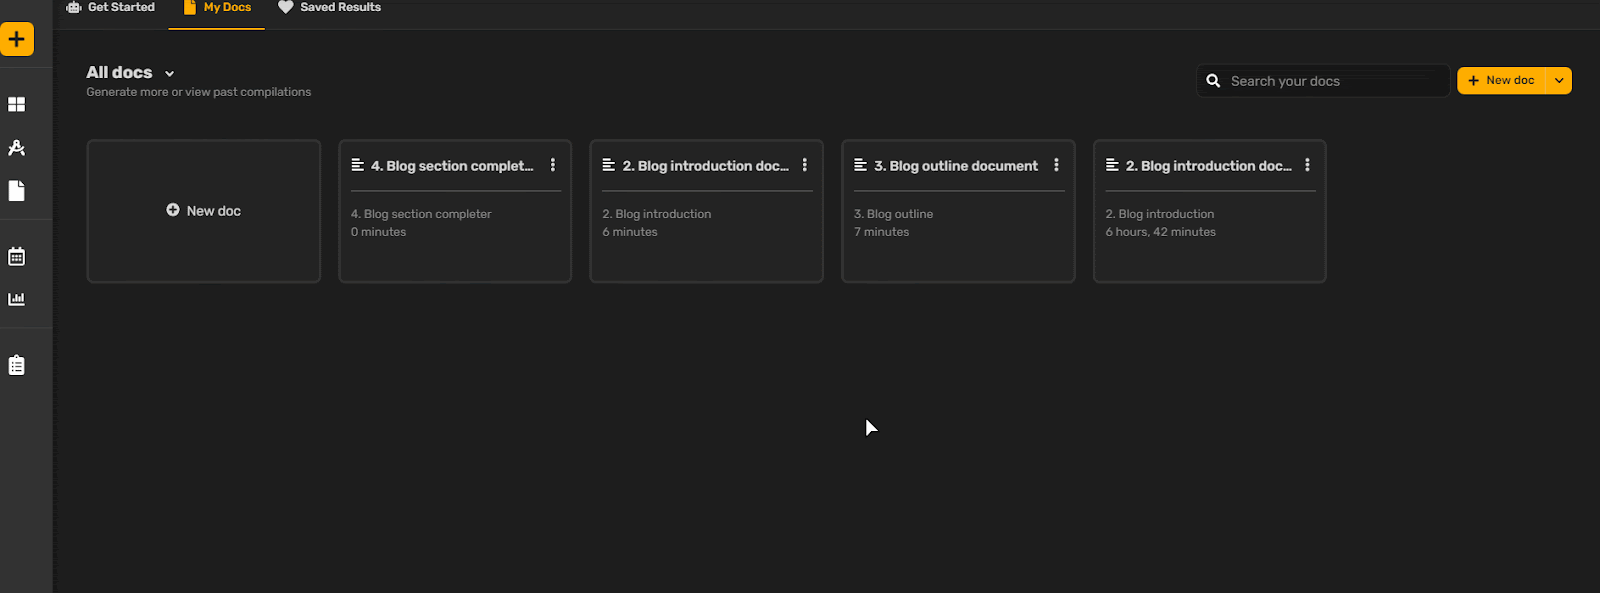Switch to the Get Started tab

[111, 8]
